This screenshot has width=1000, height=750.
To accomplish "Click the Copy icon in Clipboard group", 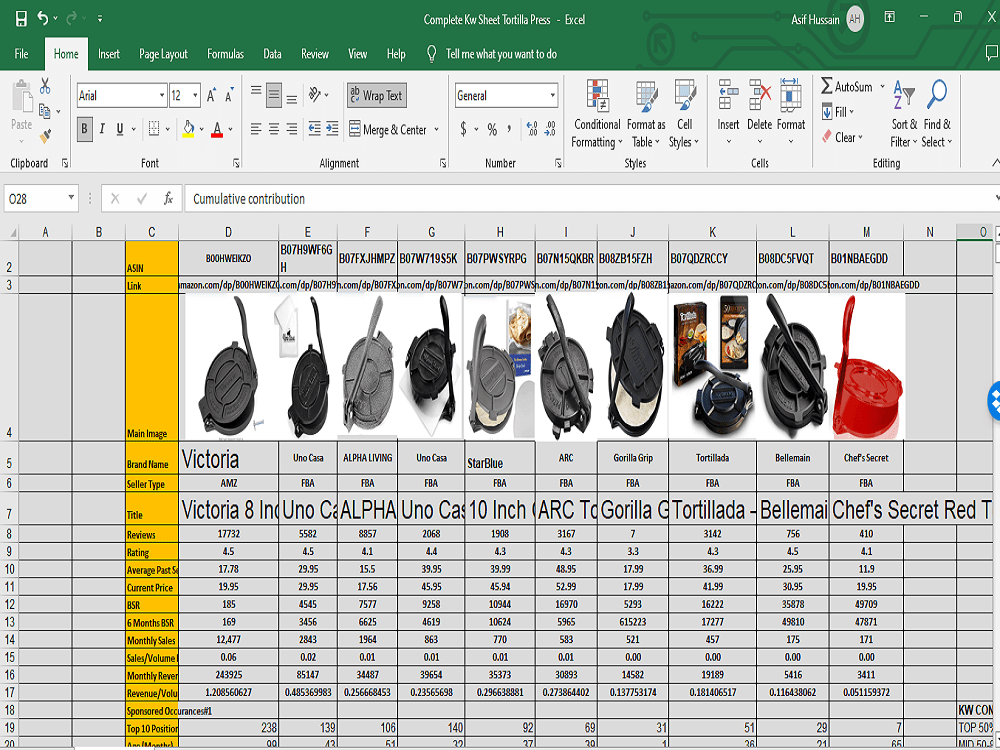I will (x=45, y=111).
